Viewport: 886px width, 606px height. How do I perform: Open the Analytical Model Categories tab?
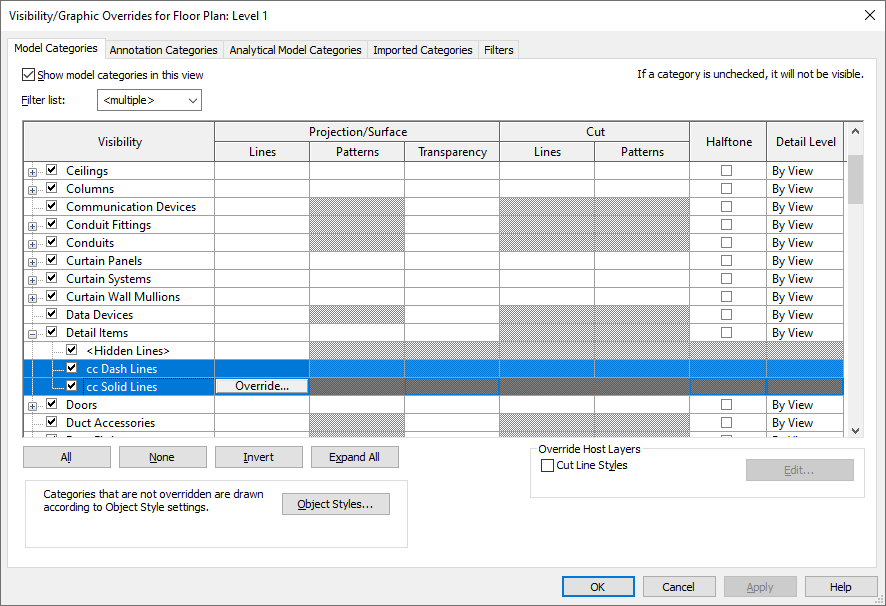click(x=295, y=50)
